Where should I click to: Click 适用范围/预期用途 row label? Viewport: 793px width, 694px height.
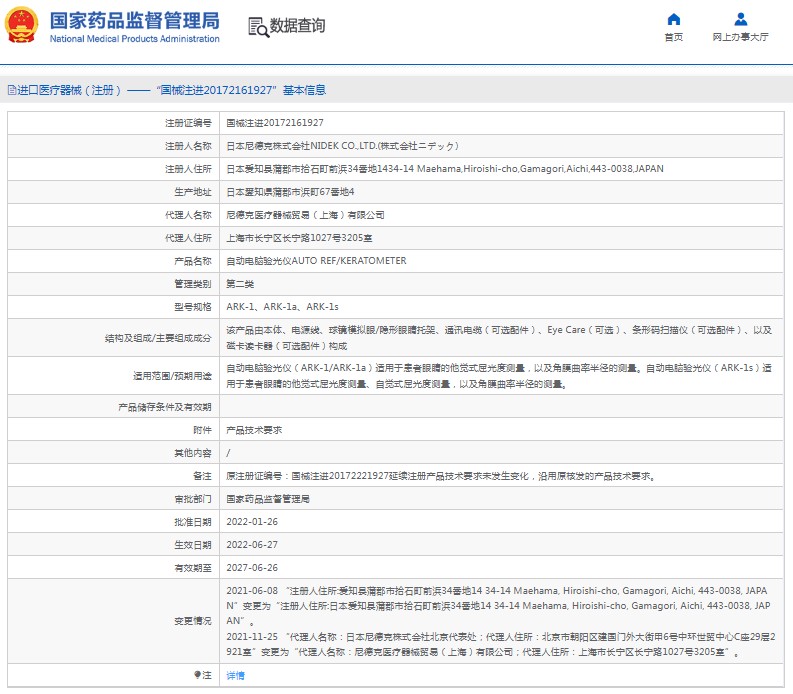point(172,376)
